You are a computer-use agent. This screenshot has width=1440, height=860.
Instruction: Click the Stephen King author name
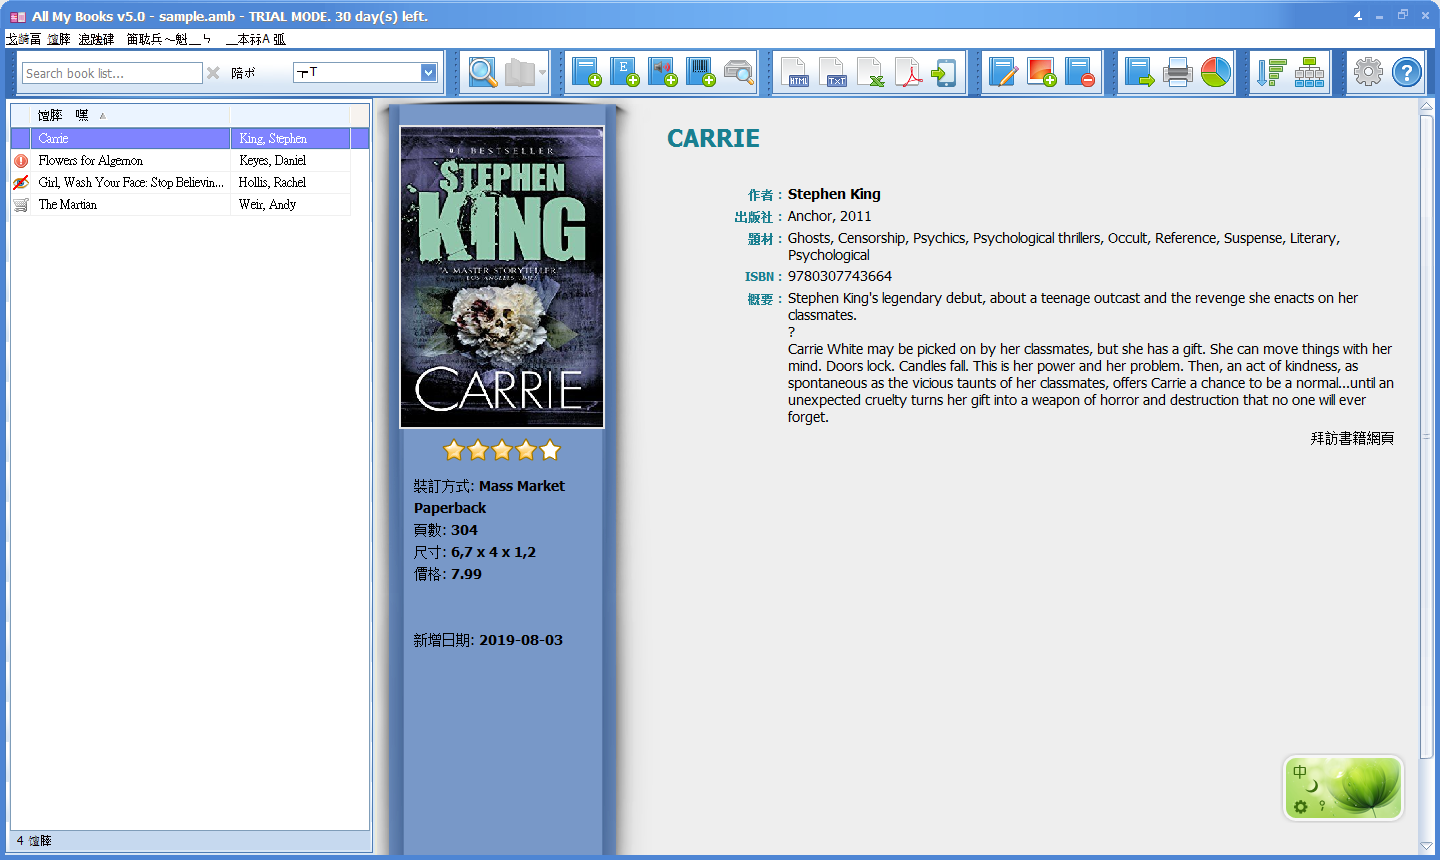(834, 194)
